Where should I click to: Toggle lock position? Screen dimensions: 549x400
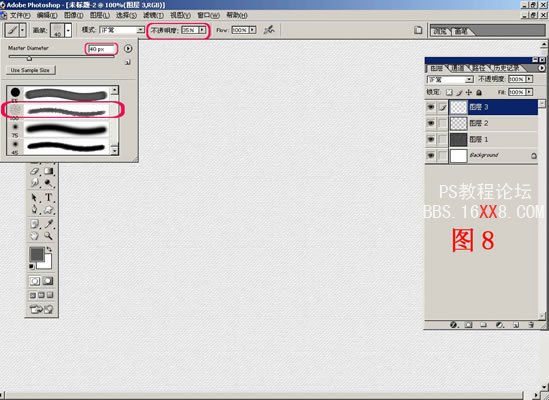click(x=469, y=92)
